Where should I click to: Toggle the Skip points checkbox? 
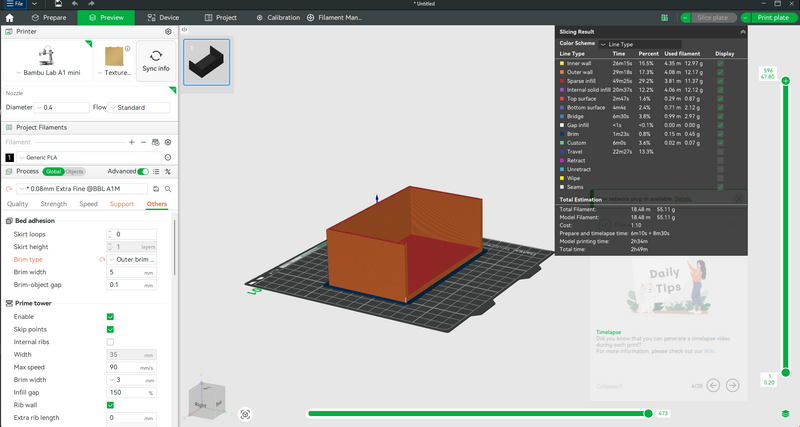pos(110,330)
